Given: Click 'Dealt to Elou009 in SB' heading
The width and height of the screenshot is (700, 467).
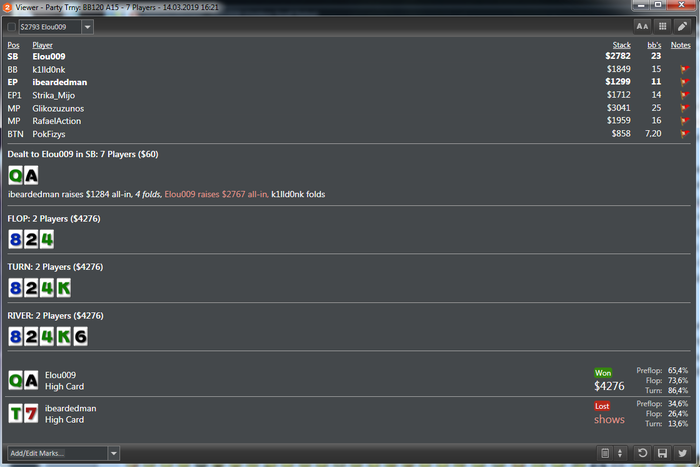Looking at the screenshot, I should pos(83,154).
